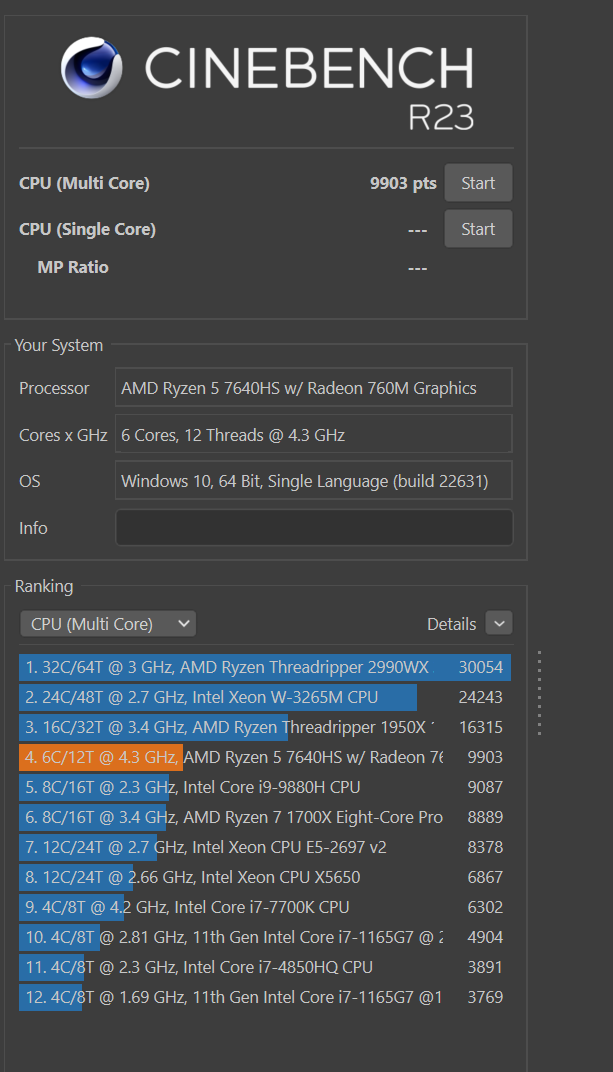
Task: Select the i7-1165G7 2.81 GHz ranking row
Action: click(265, 937)
